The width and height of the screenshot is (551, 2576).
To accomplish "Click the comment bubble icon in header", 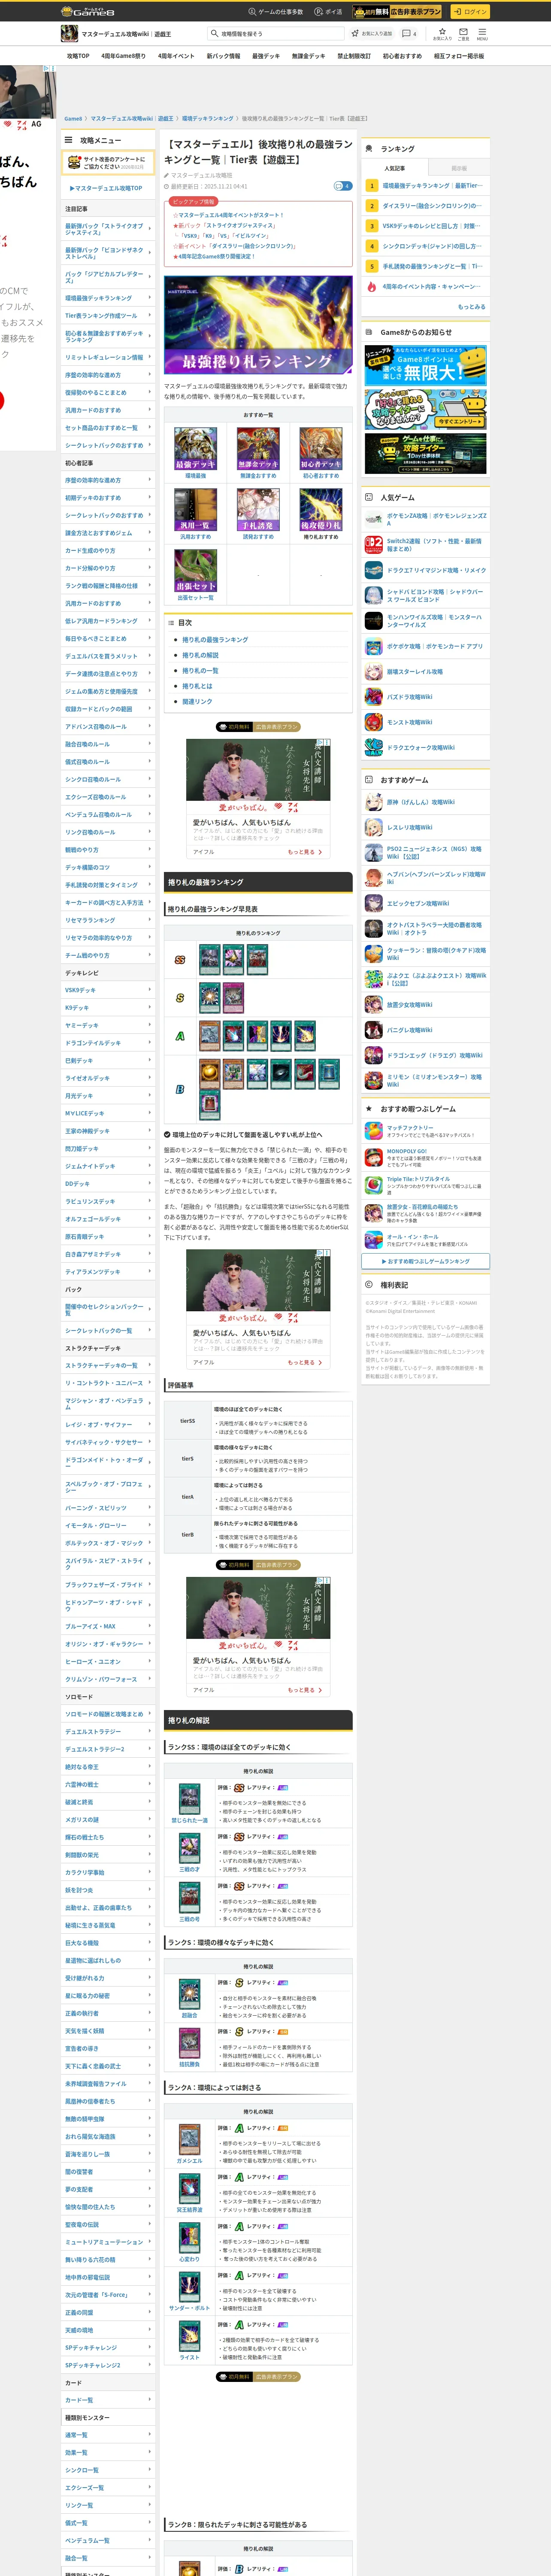I will (408, 34).
